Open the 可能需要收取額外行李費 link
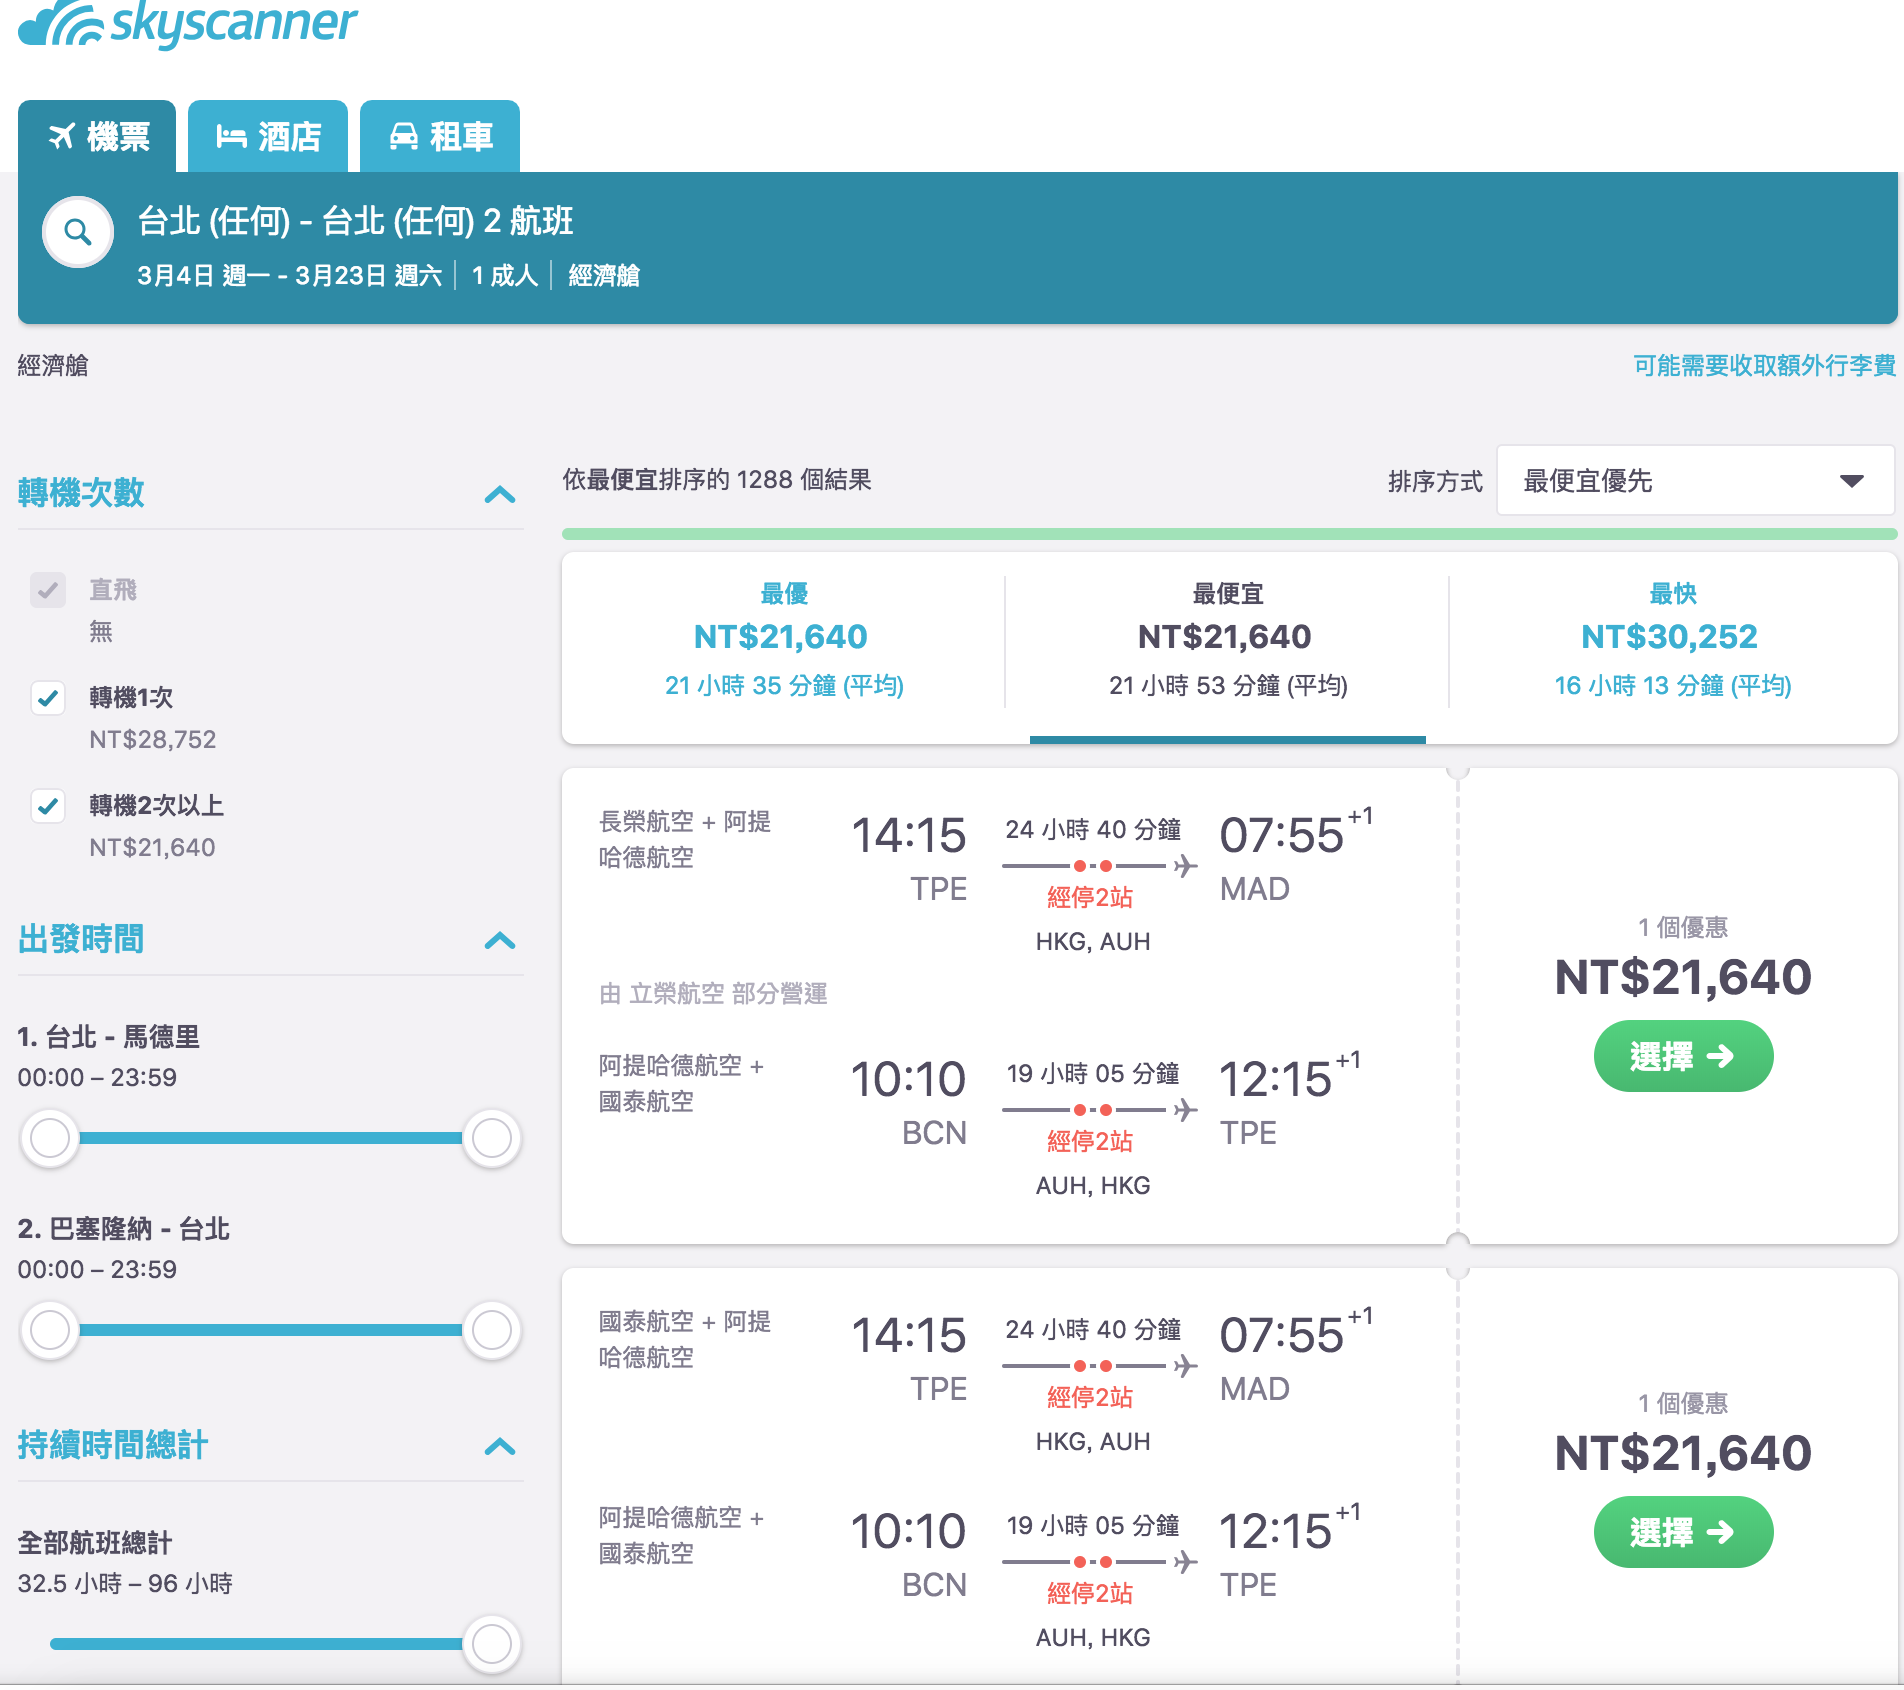This screenshot has height=1690, width=1904. pyautogui.click(x=1764, y=366)
